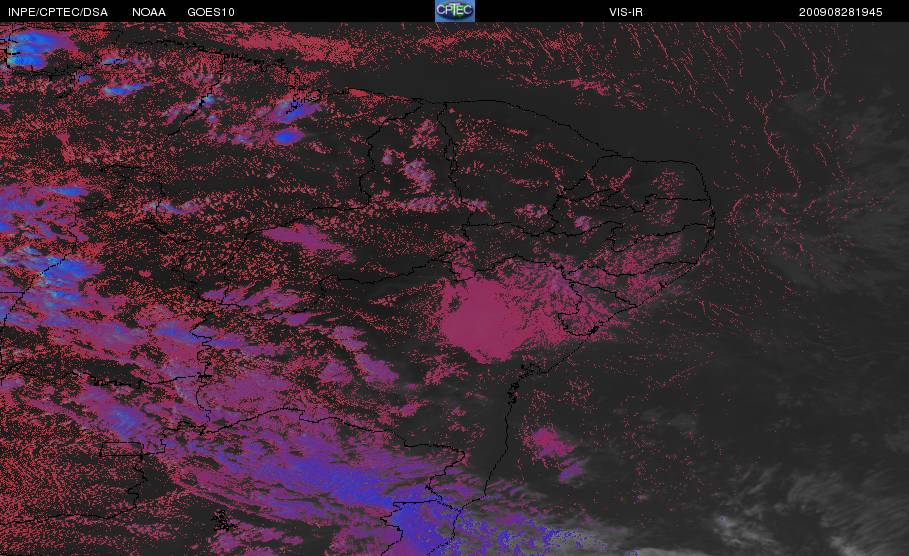Click the small bright blue oval cloud
The height and width of the screenshot is (556, 909).
[288, 136]
